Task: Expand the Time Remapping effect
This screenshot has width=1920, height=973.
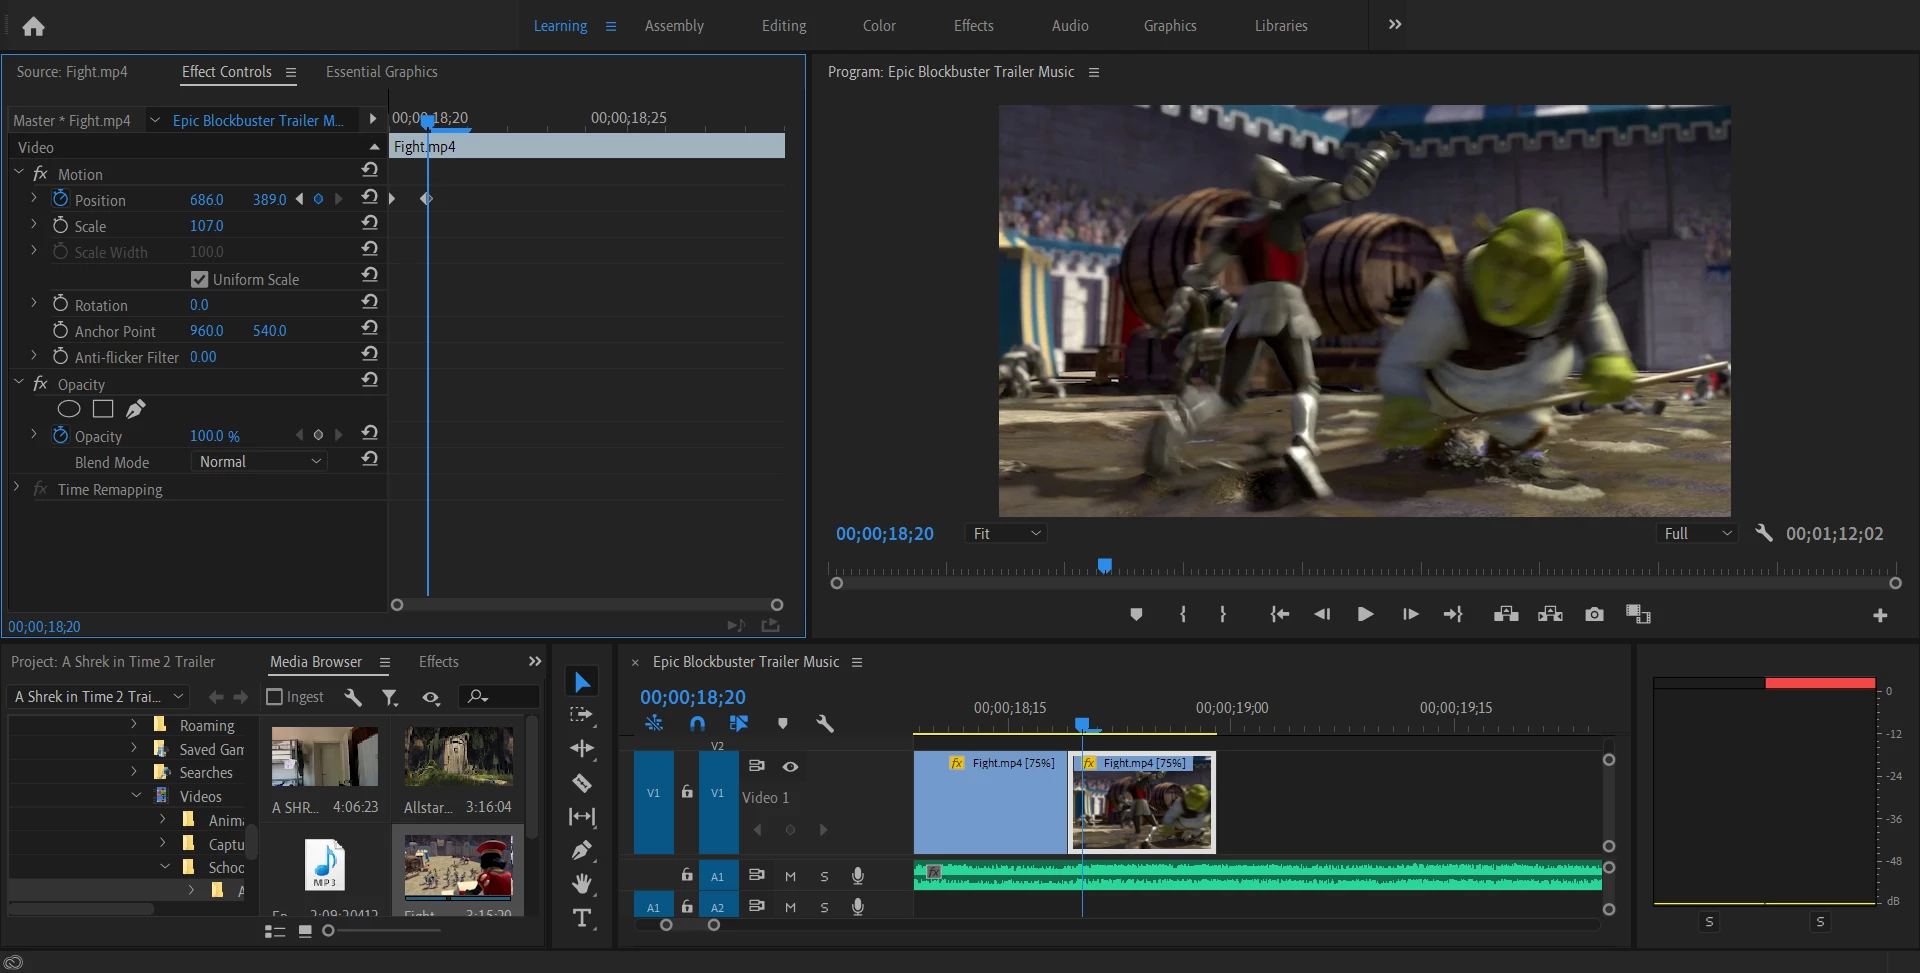Action: click(17, 488)
